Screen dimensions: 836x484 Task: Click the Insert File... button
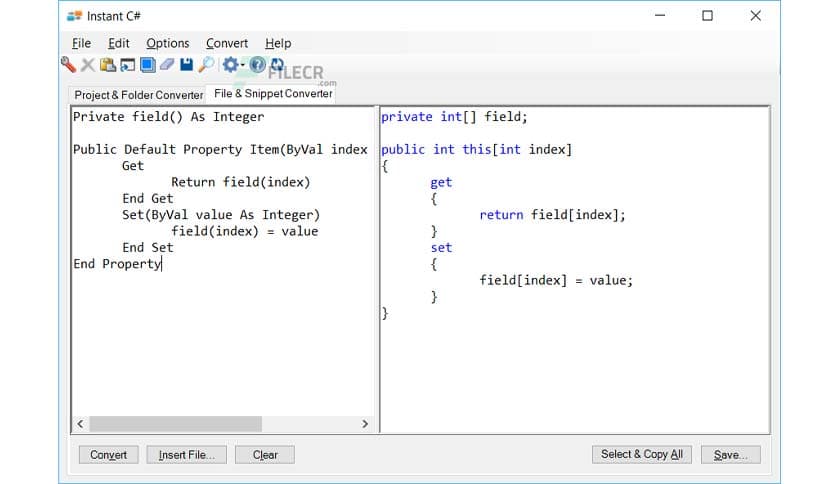(186, 455)
